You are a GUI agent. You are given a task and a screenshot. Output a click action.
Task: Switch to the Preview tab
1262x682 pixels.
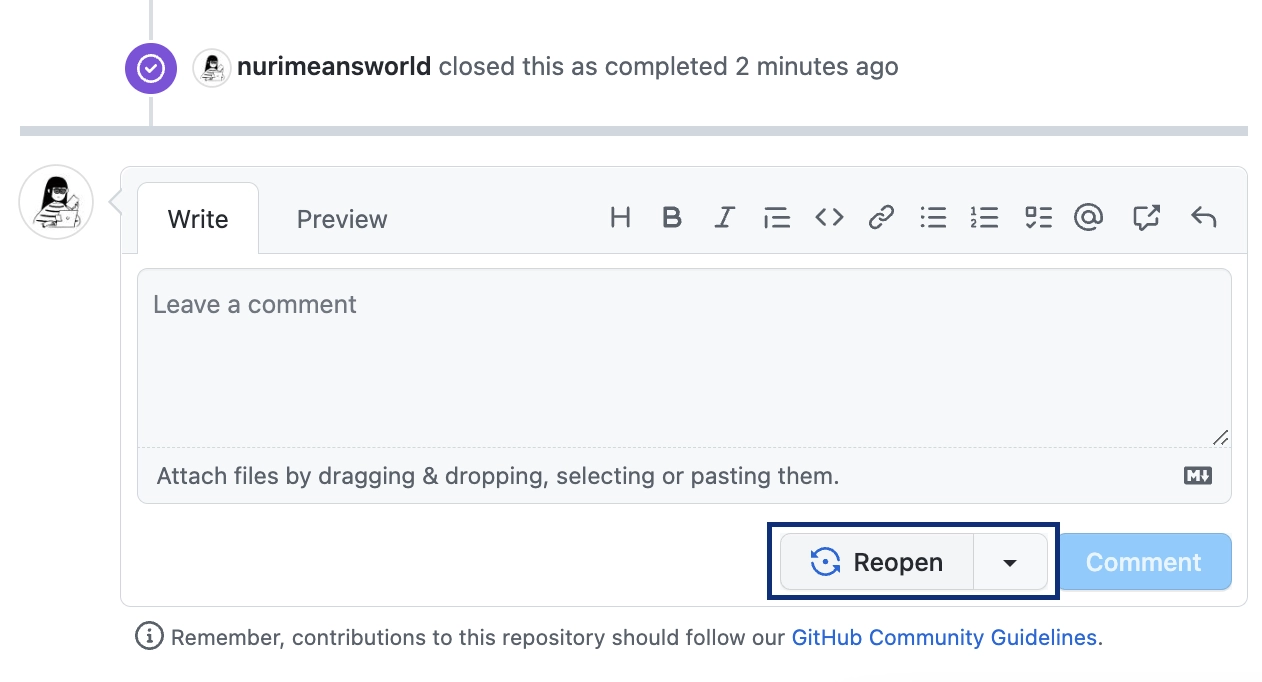pyautogui.click(x=342, y=219)
